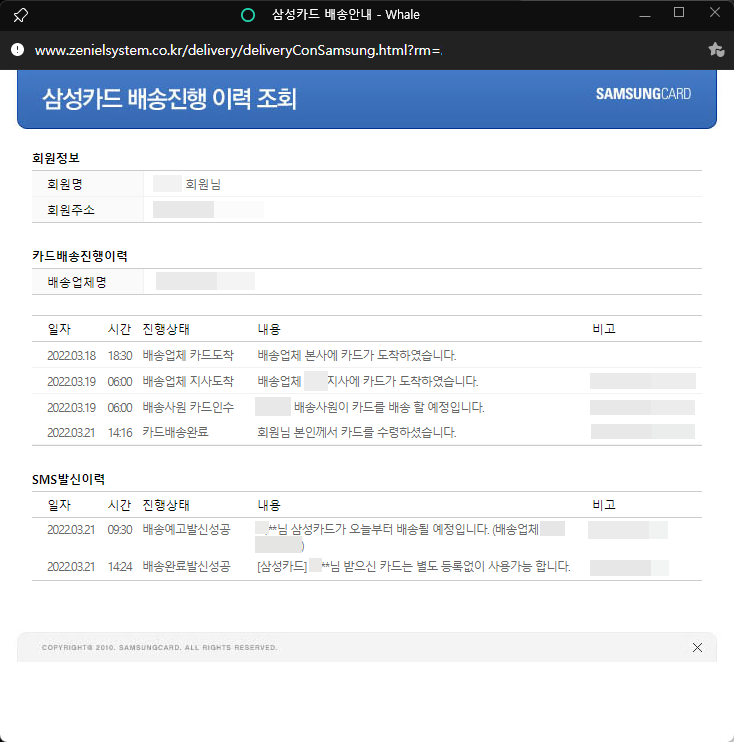Click the 회원님 text

click(x=203, y=184)
